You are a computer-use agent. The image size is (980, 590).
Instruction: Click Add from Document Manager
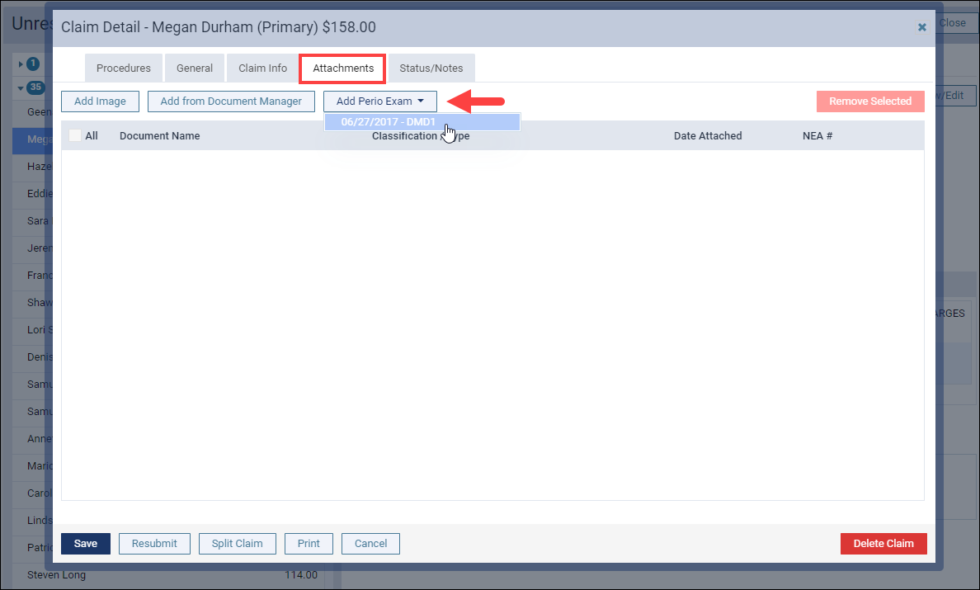click(231, 101)
